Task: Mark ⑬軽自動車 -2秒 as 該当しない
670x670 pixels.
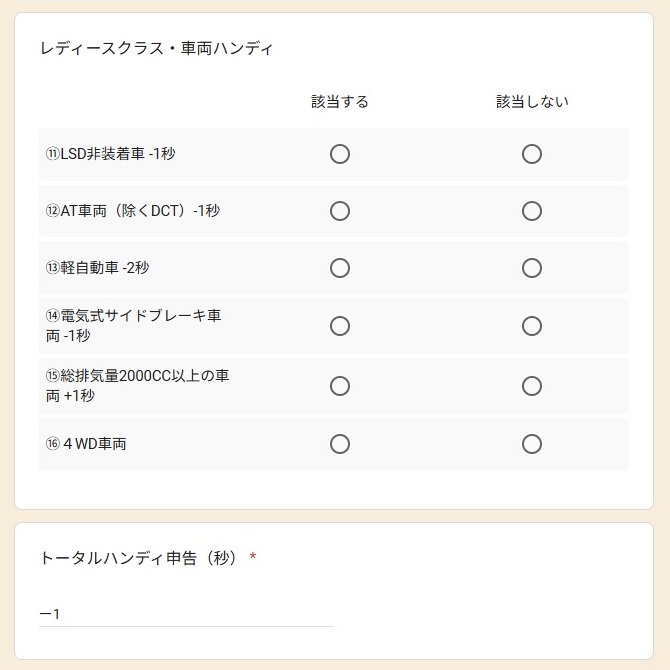Action: pyautogui.click(x=532, y=268)
